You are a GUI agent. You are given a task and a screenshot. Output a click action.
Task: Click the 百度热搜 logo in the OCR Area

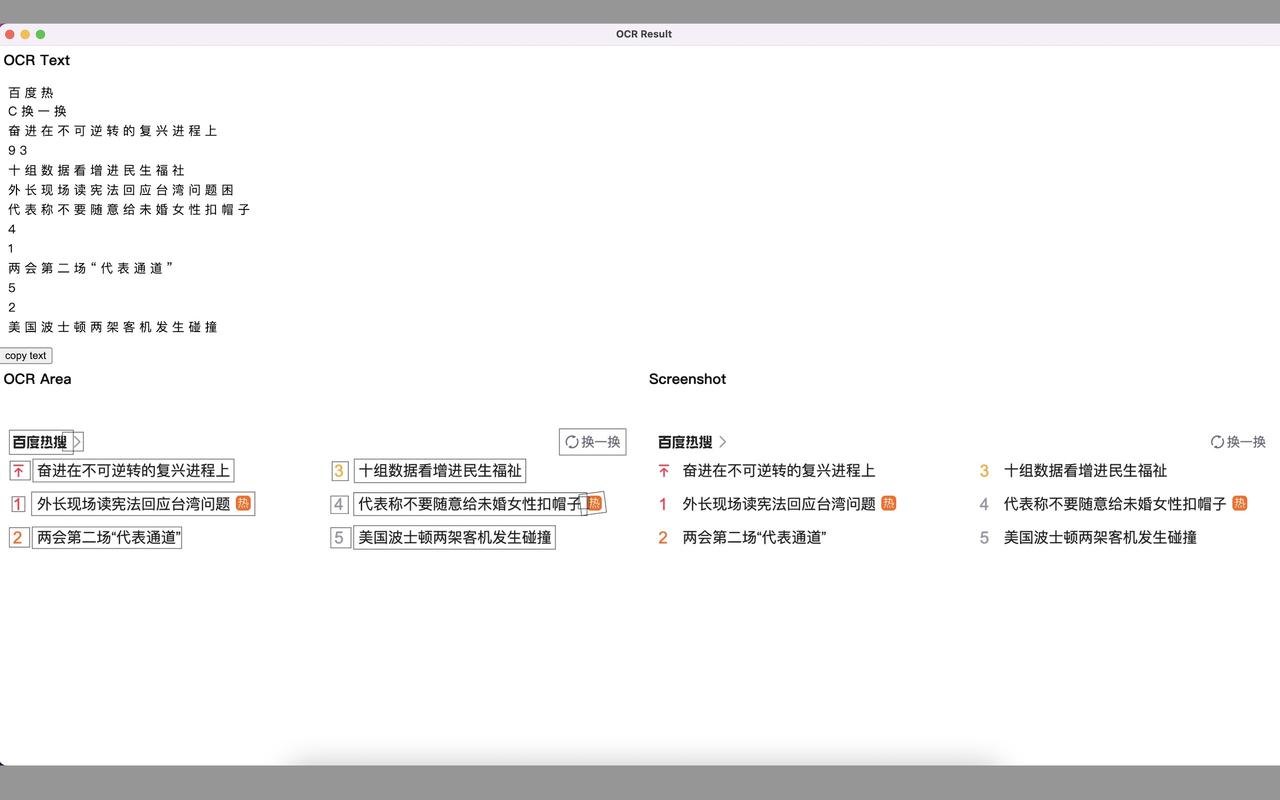(40, 441)
